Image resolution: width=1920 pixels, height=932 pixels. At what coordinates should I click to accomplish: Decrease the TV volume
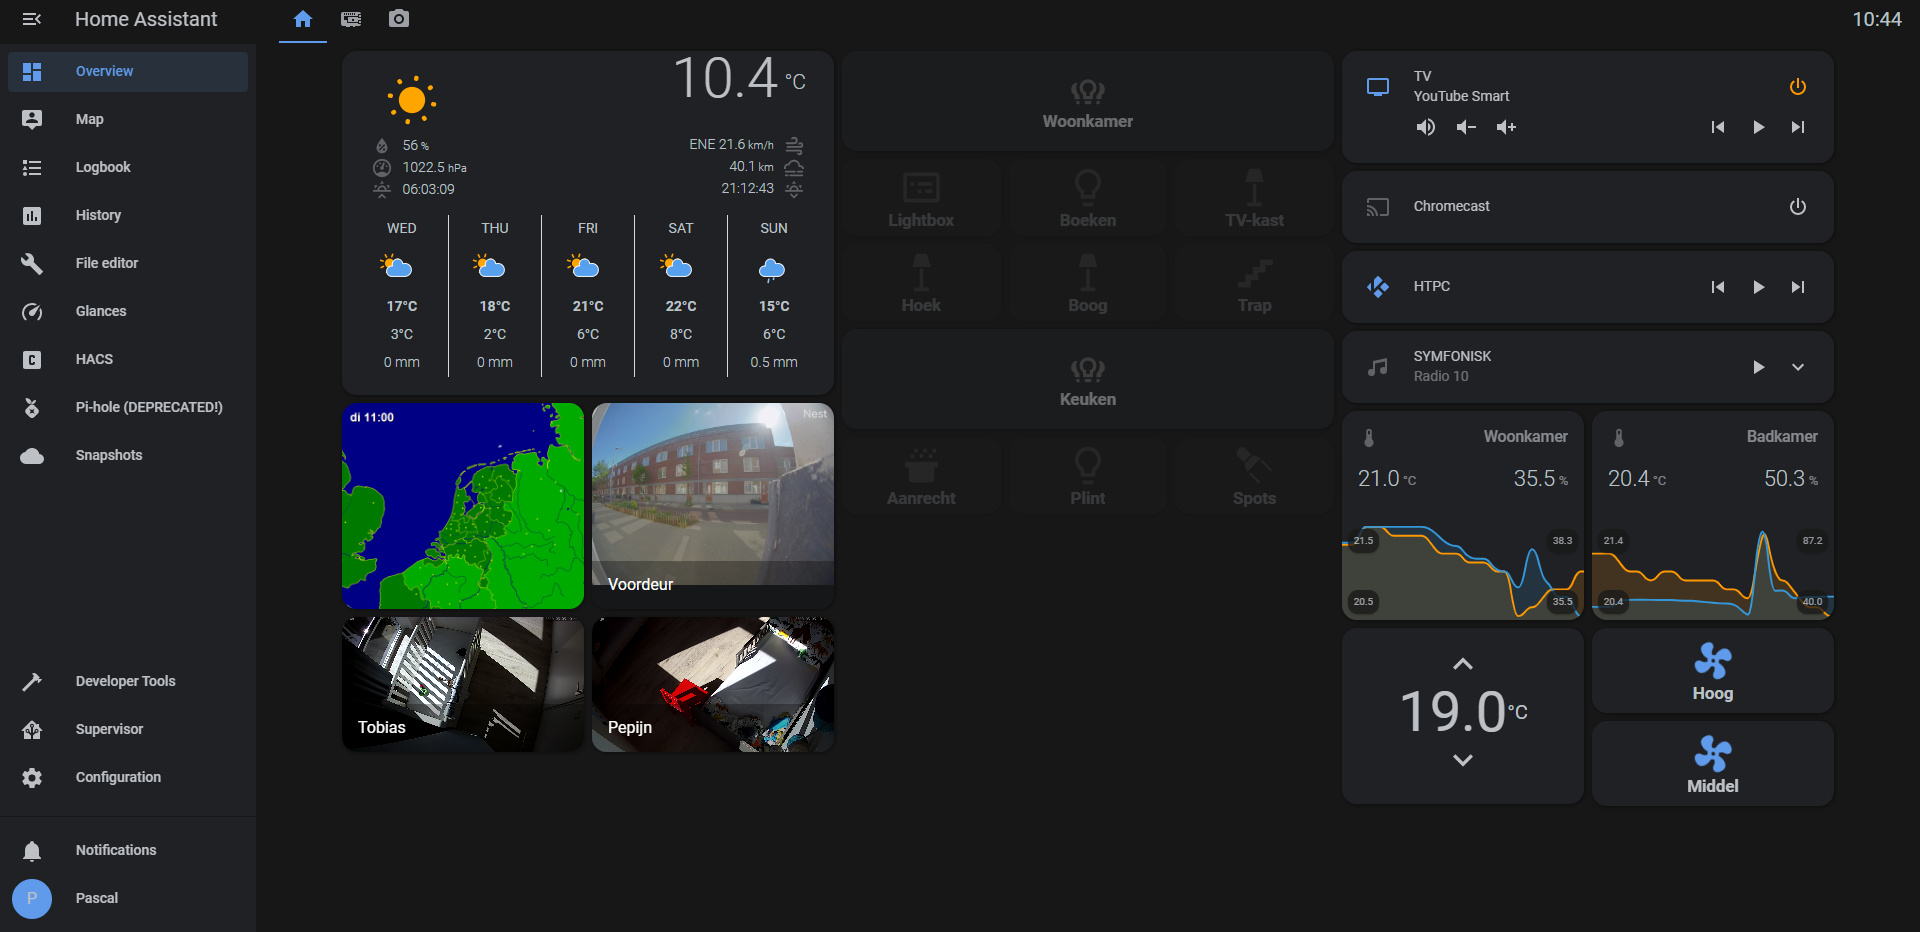1466,127
